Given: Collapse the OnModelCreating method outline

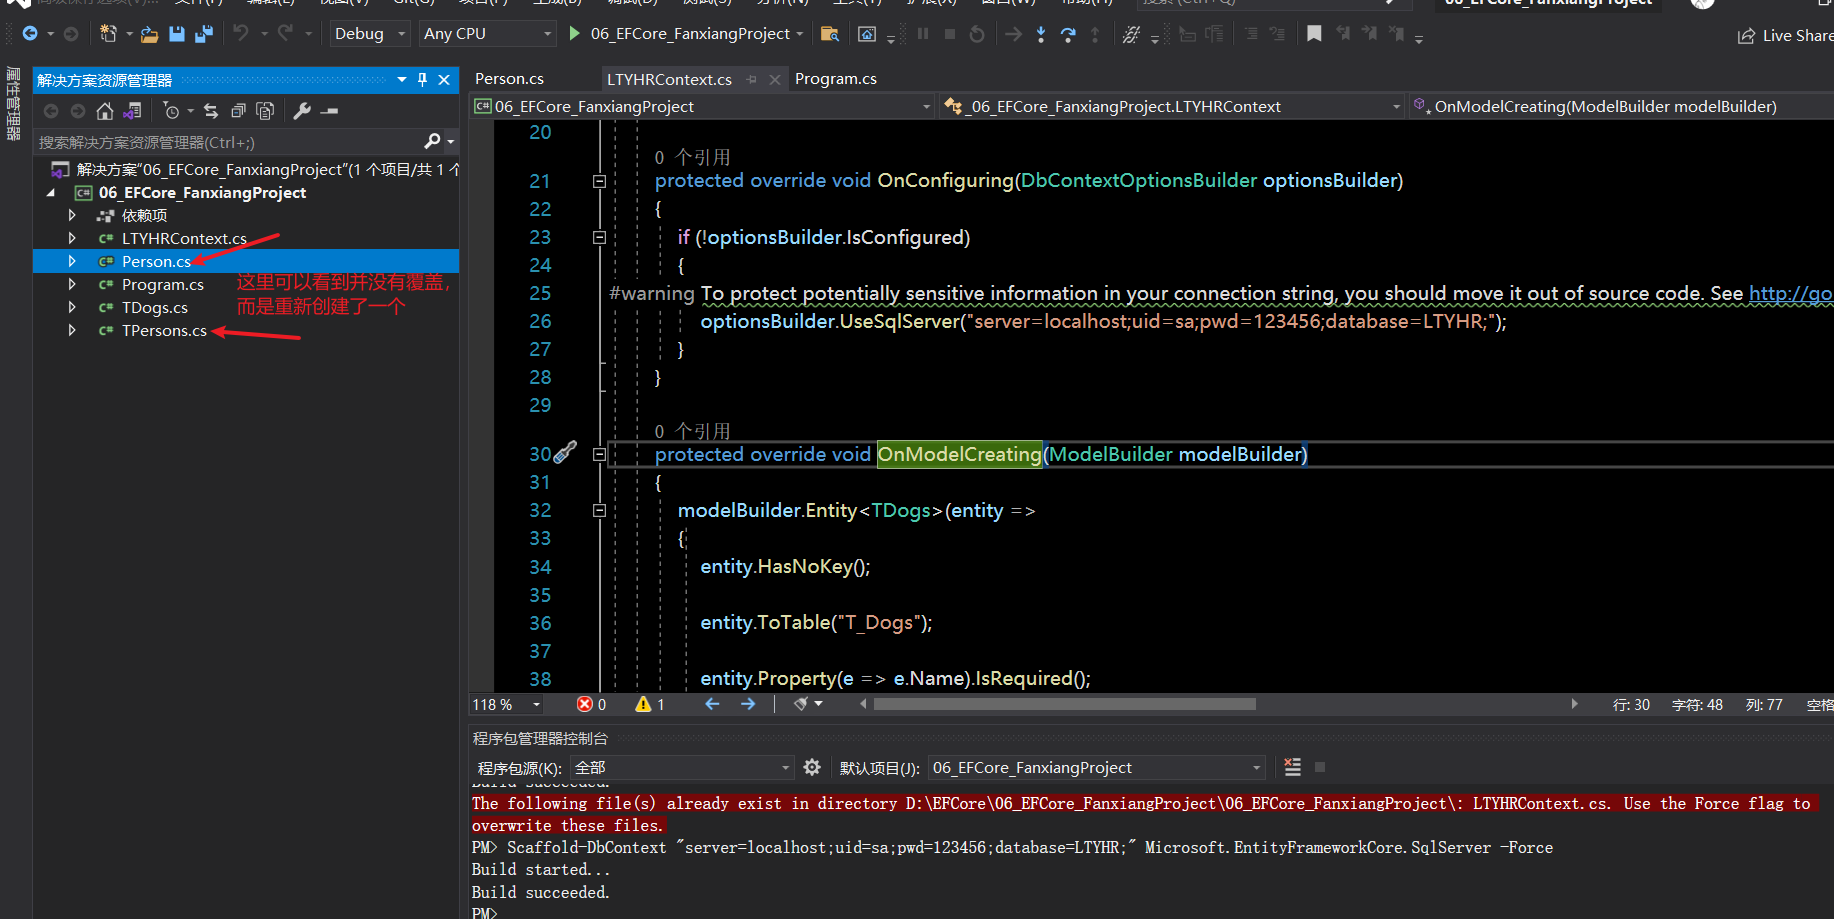Looking at the screenshot, I should click(x=599, y=455).
